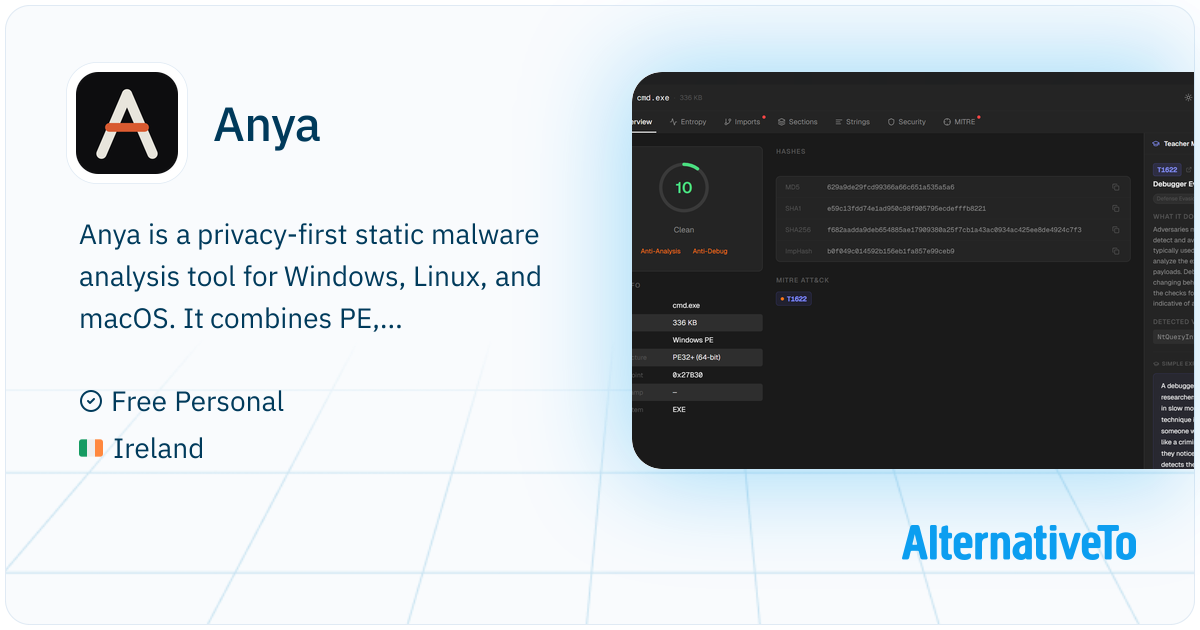Open T1622 external link icon
Image resolution: width=1200 pixels, height=630 pixels.
click(x=1189, y=170)
